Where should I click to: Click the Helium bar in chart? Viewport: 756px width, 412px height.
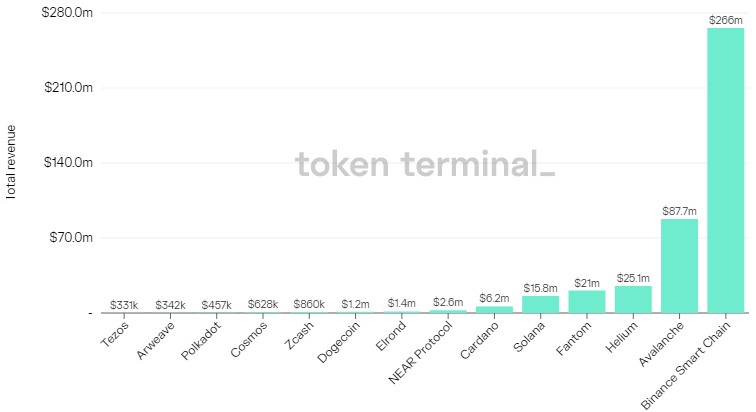click(633, 299)
